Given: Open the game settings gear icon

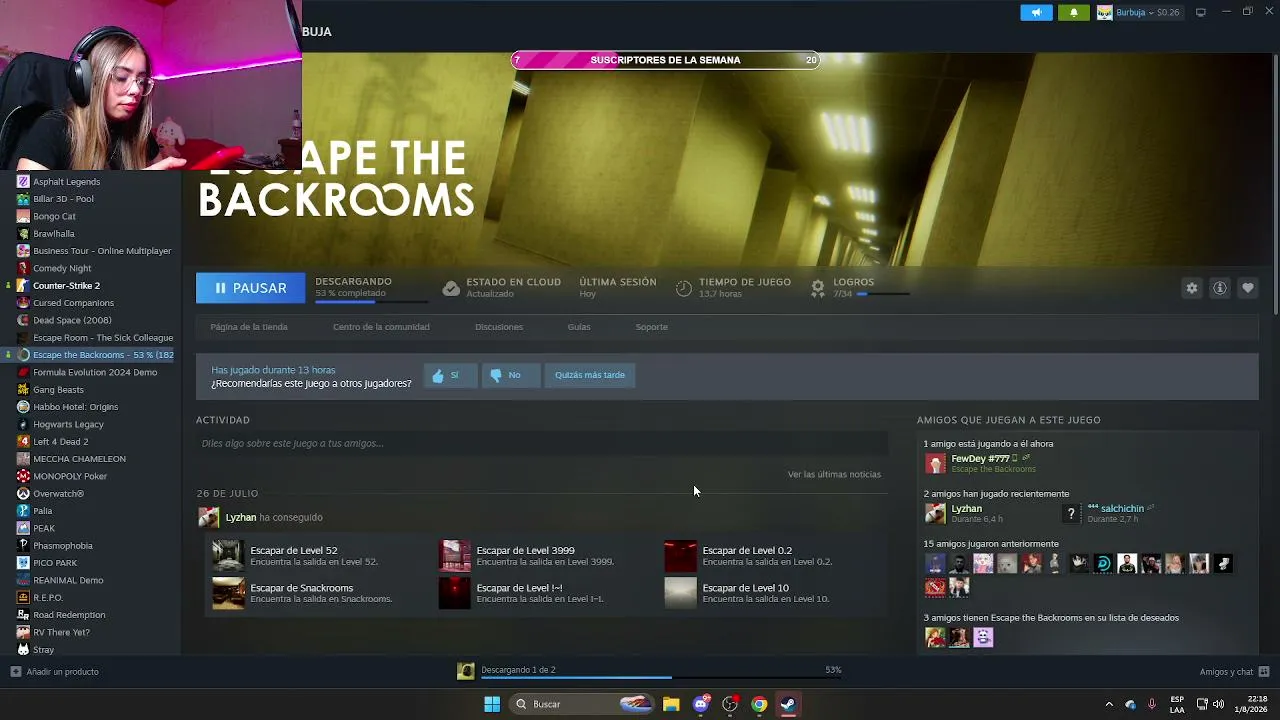Looking at the screenshot, I should (1192, 288).
